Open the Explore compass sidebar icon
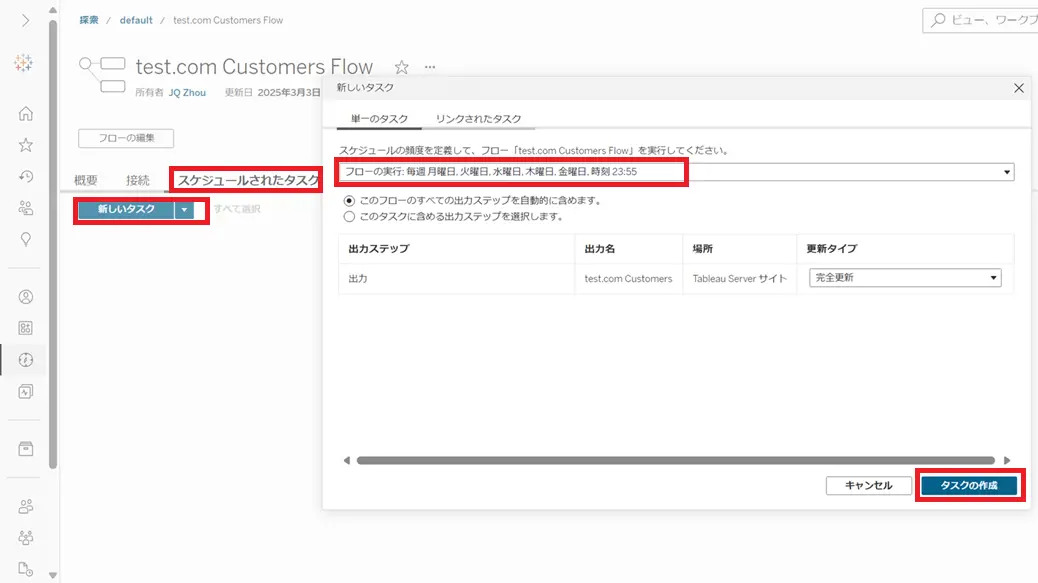Screen dimensions: 1038x583 click(26, 360)
